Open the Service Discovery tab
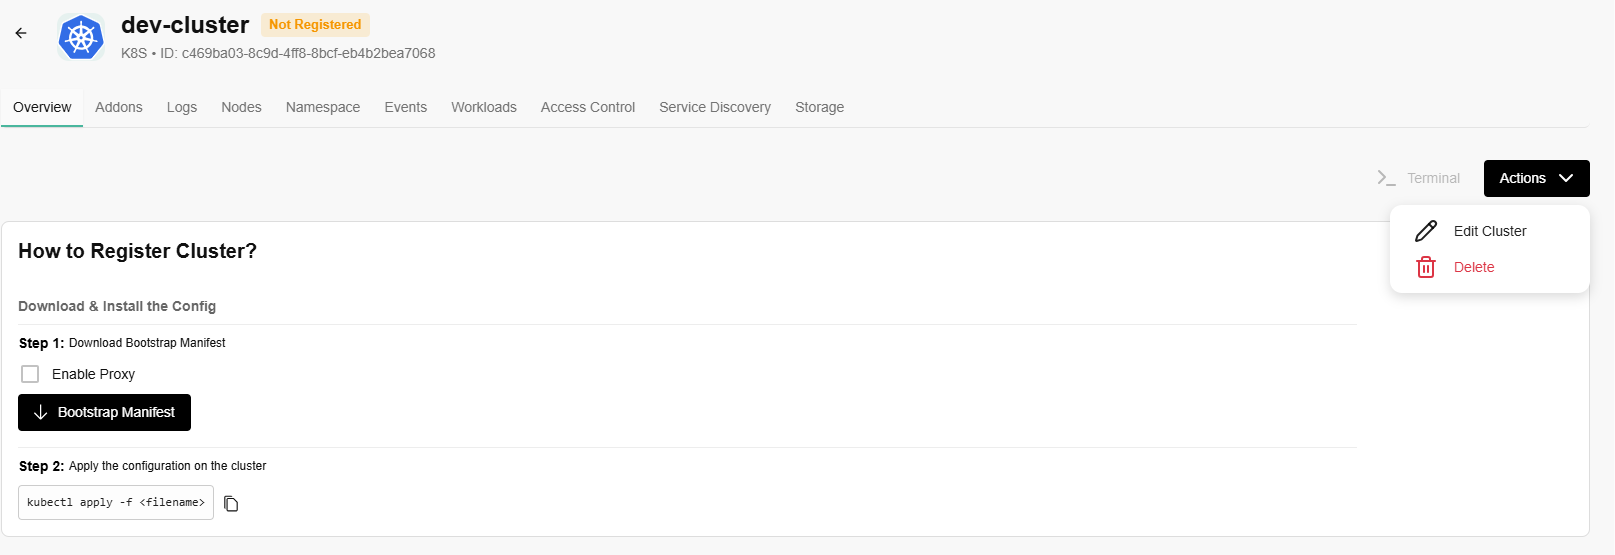Screen dimensions: 1615x555 click(715, 107)
